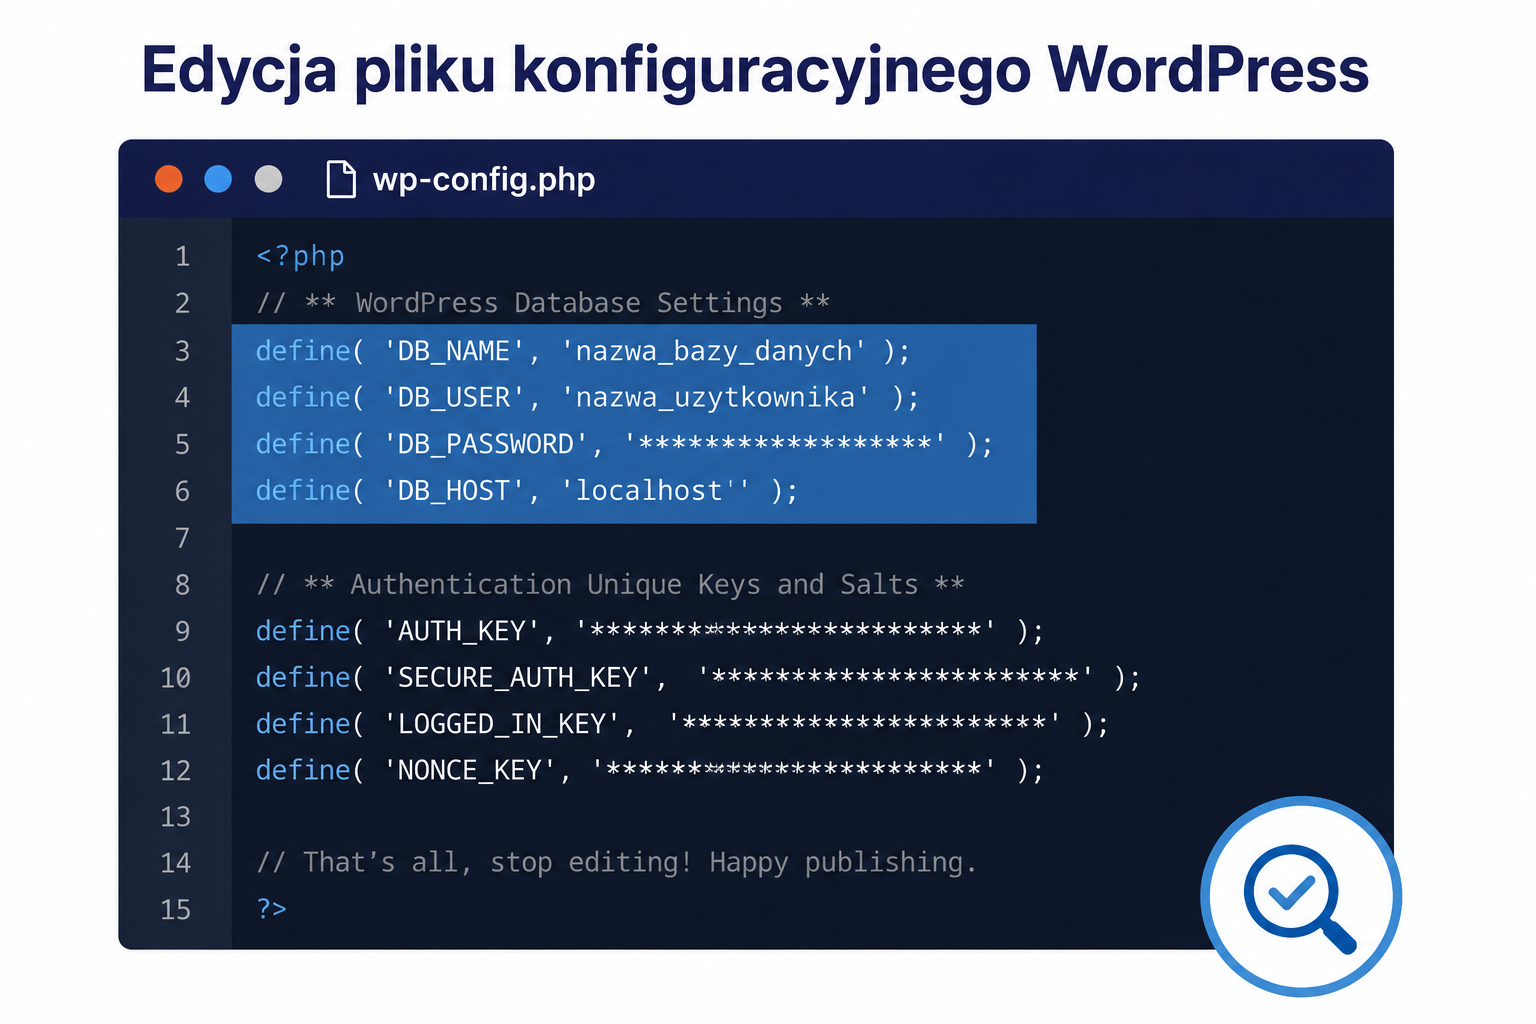This screenshot has height=1024, width=1536.
Task: Click line number 10 in the gutter
Action: (175, 678)
